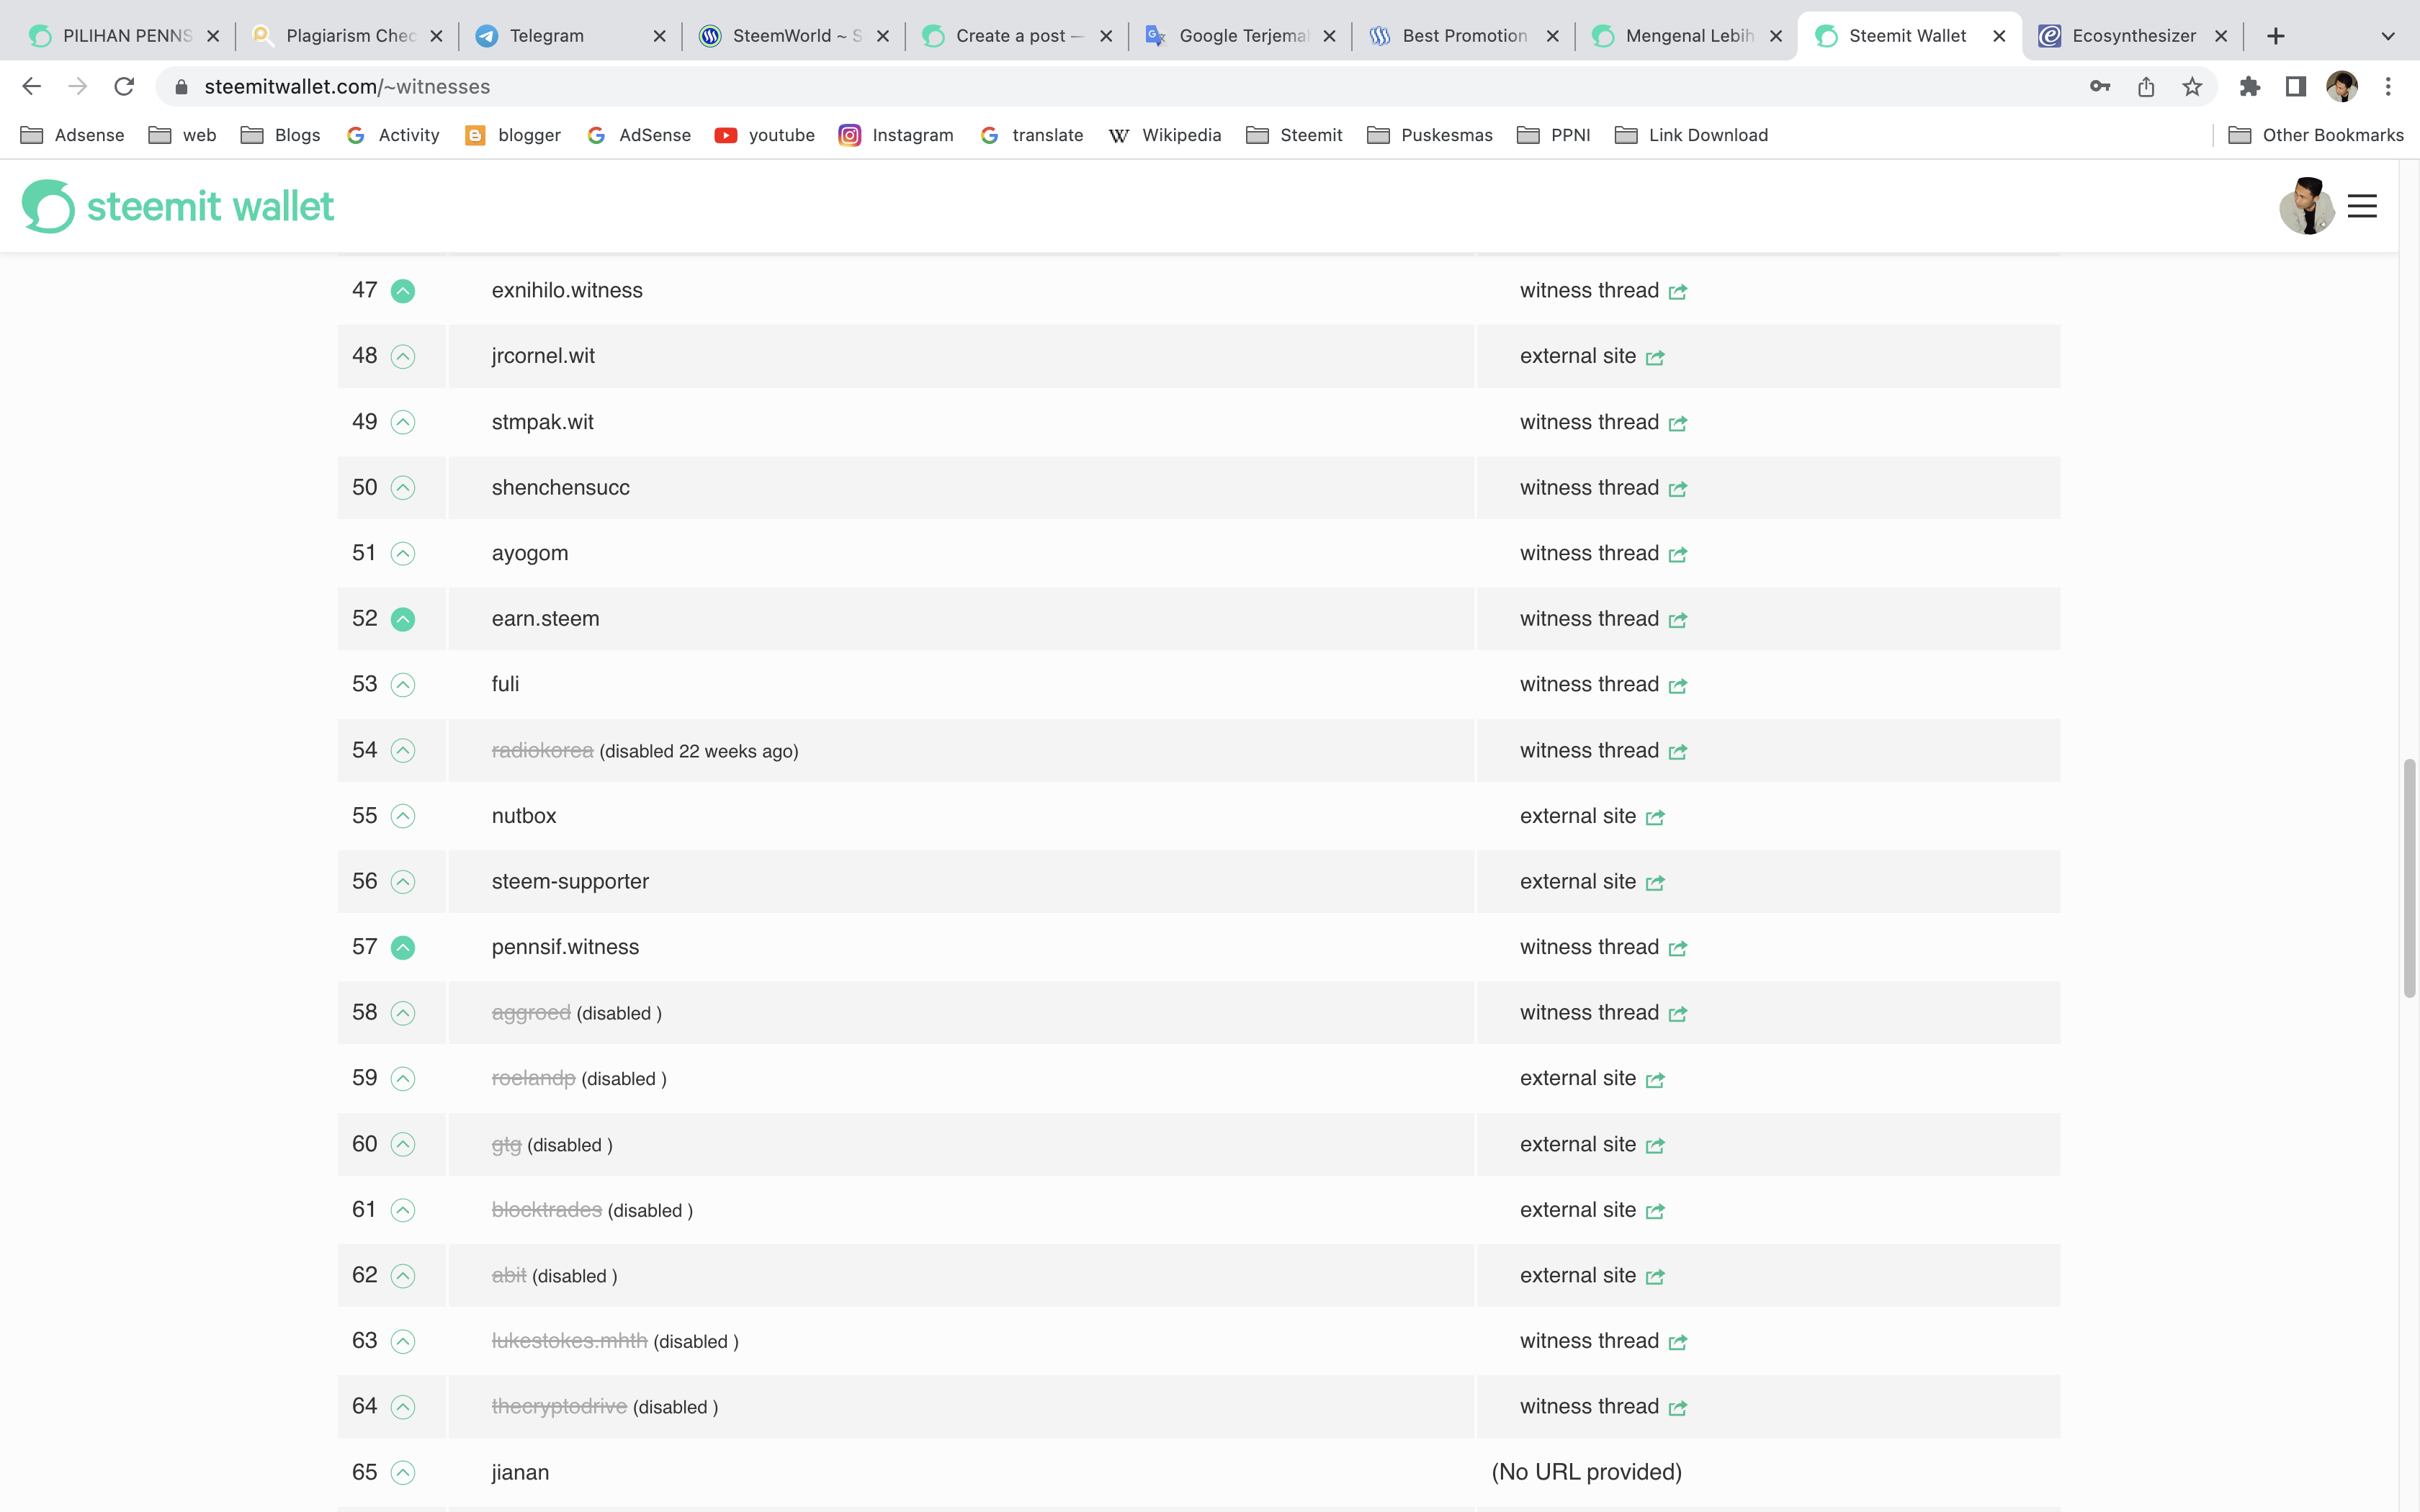Open the Extensions puzzle icon

coord(2250,87)
